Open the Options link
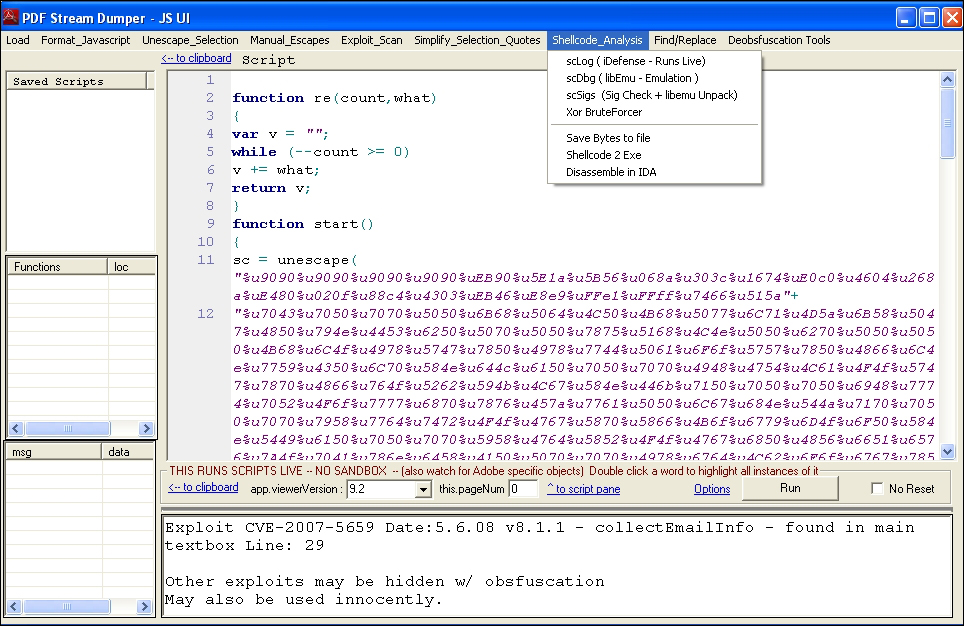This screenshot has height=626, width=964. click(x=712, y=489)
